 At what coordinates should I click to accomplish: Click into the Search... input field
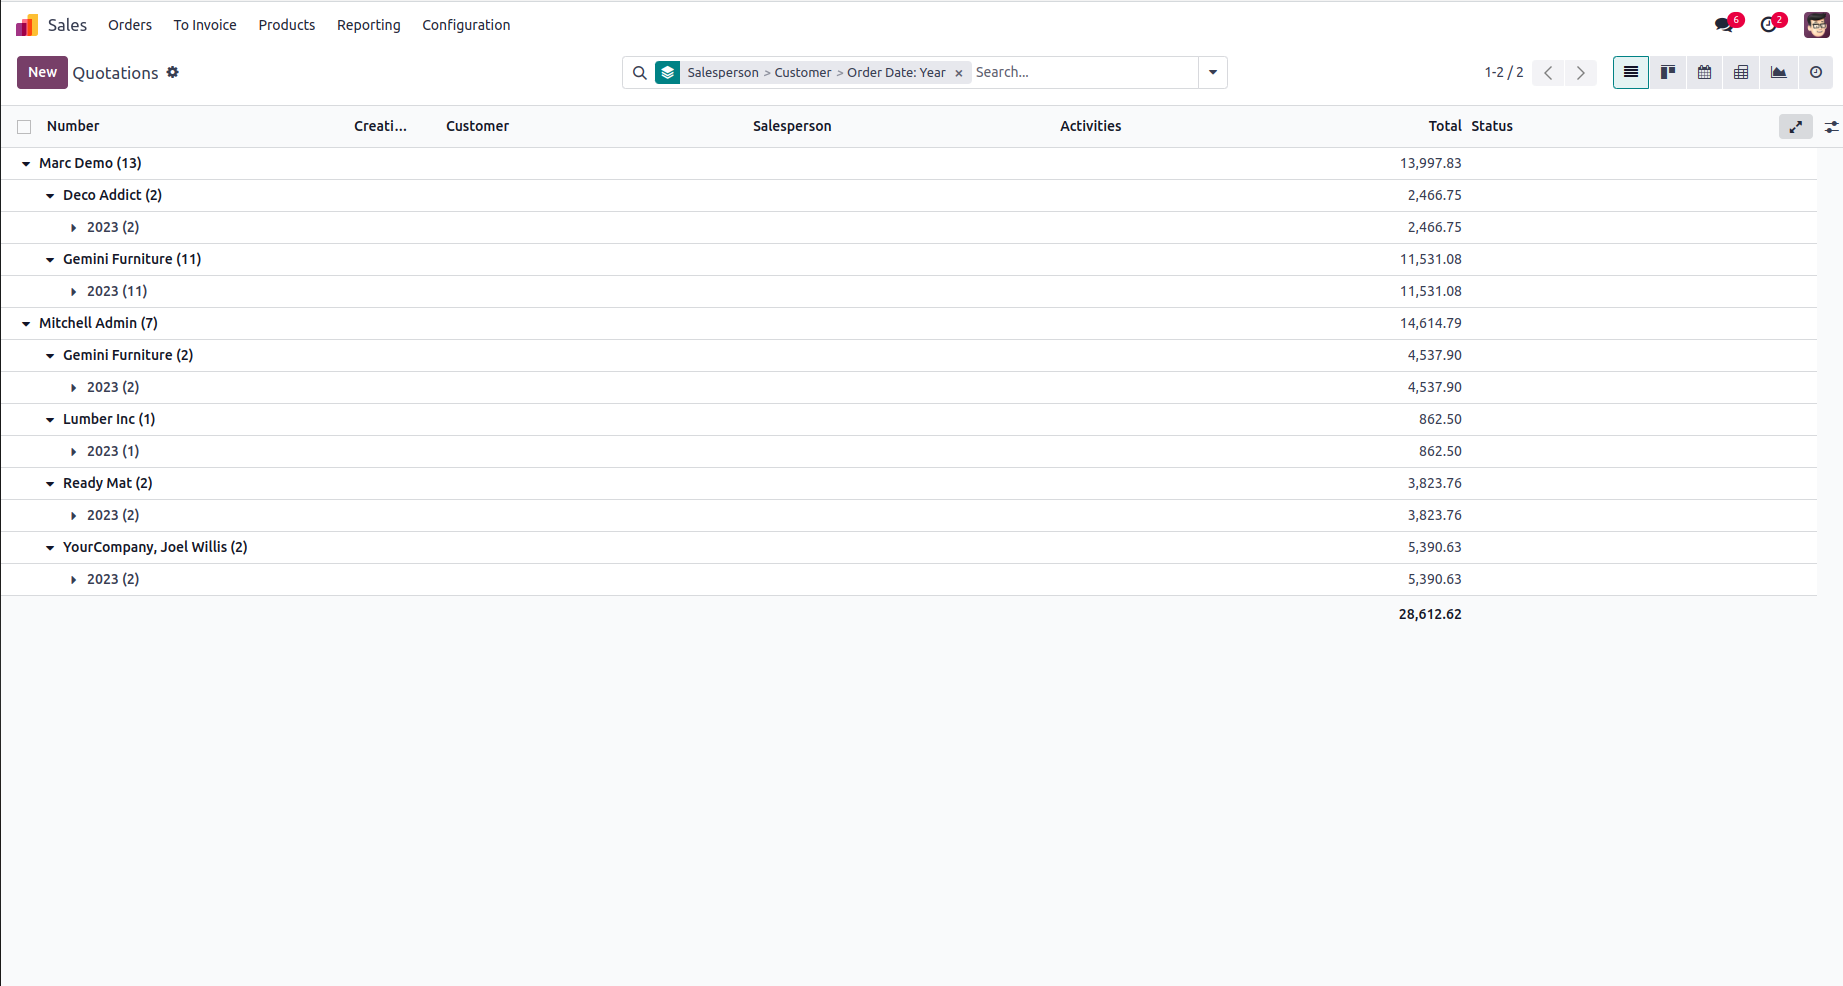click(1084, 72)
